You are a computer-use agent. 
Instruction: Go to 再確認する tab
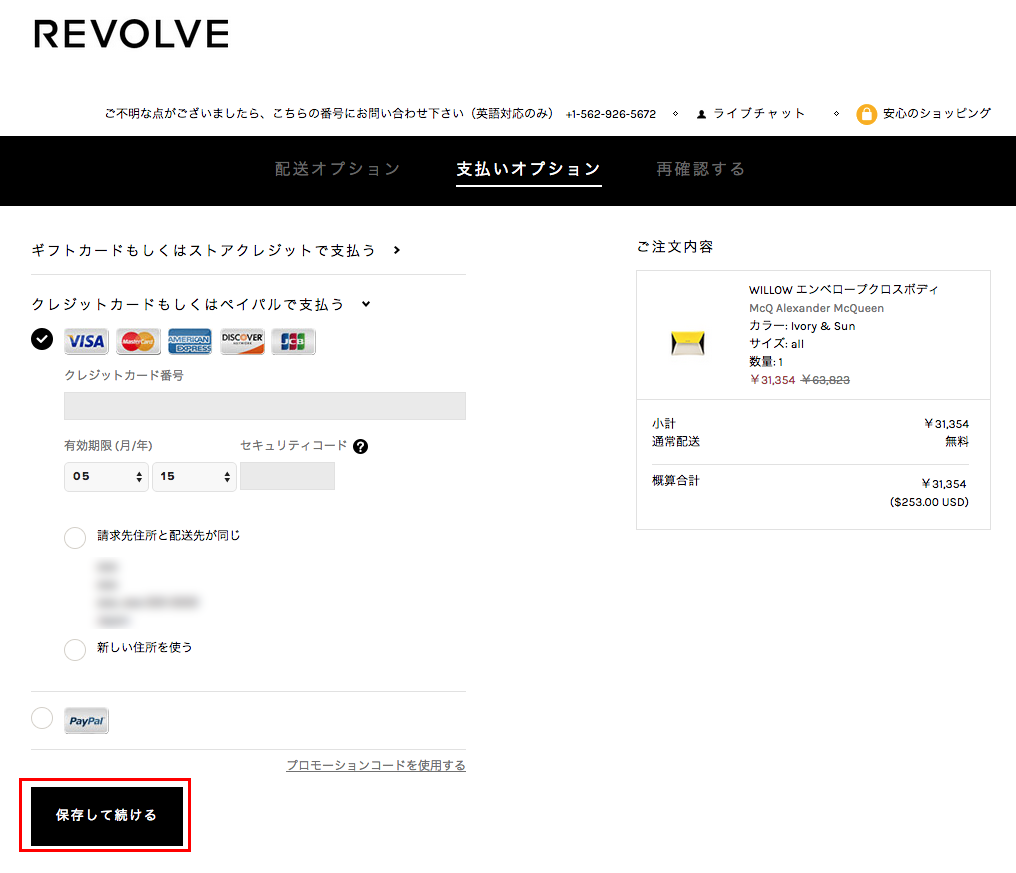click(700, 169)
